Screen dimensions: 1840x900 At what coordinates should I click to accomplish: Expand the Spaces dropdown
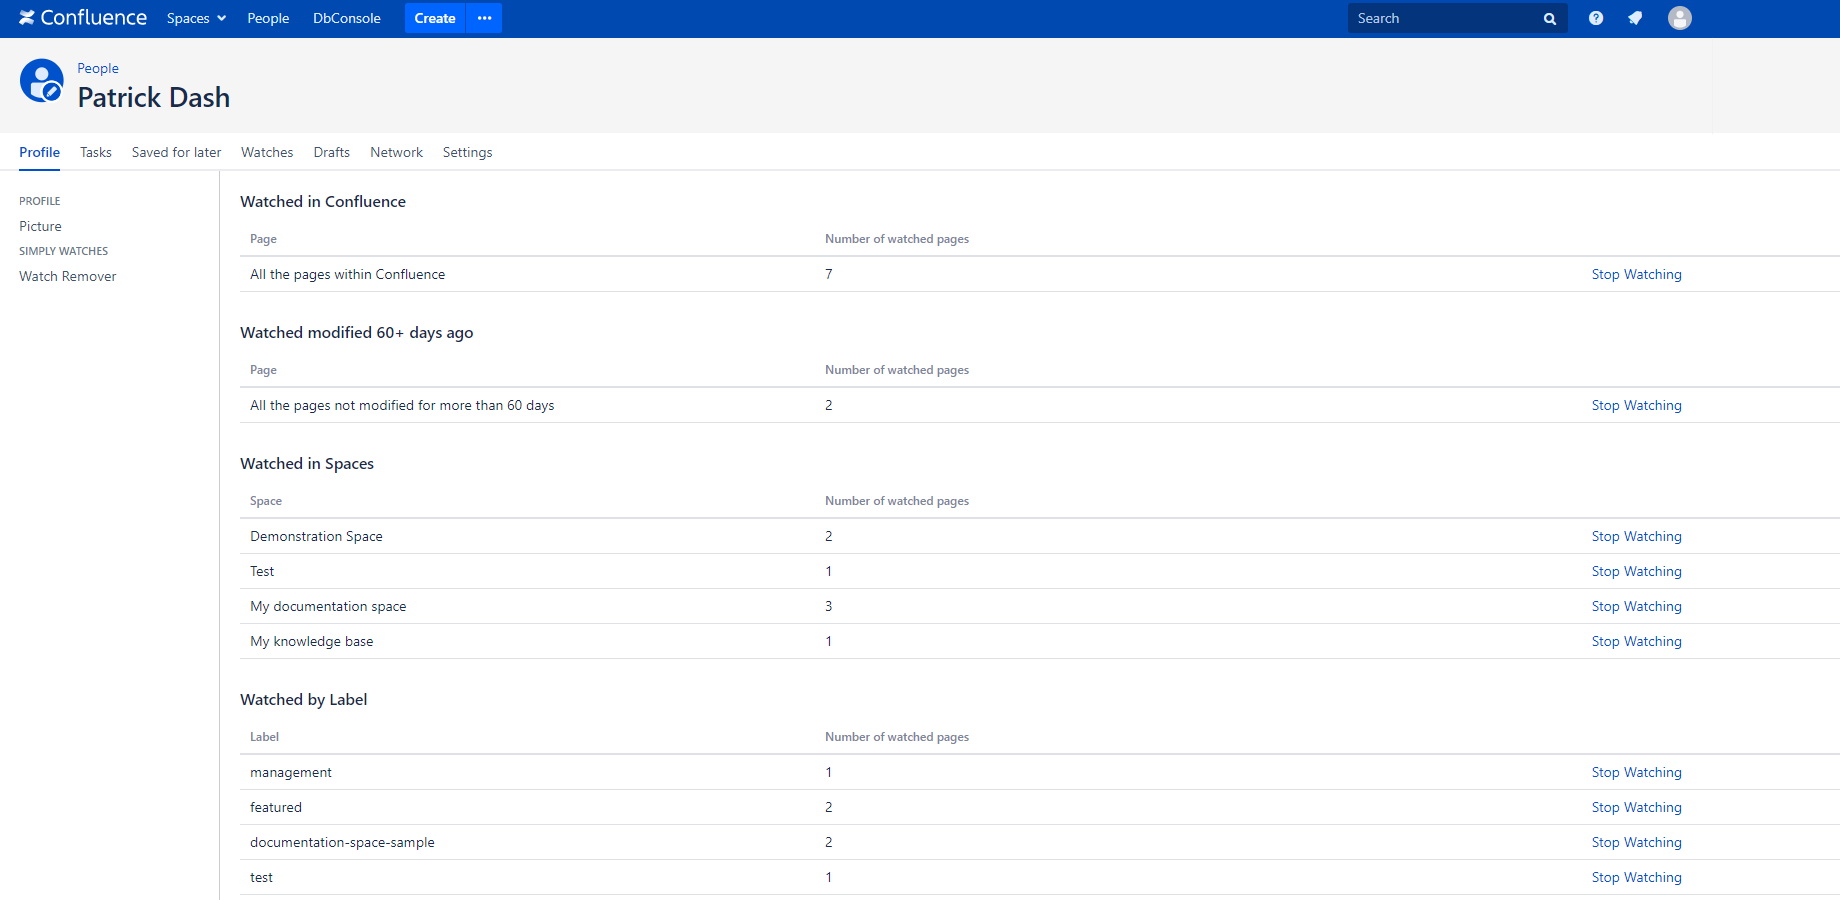196,18
